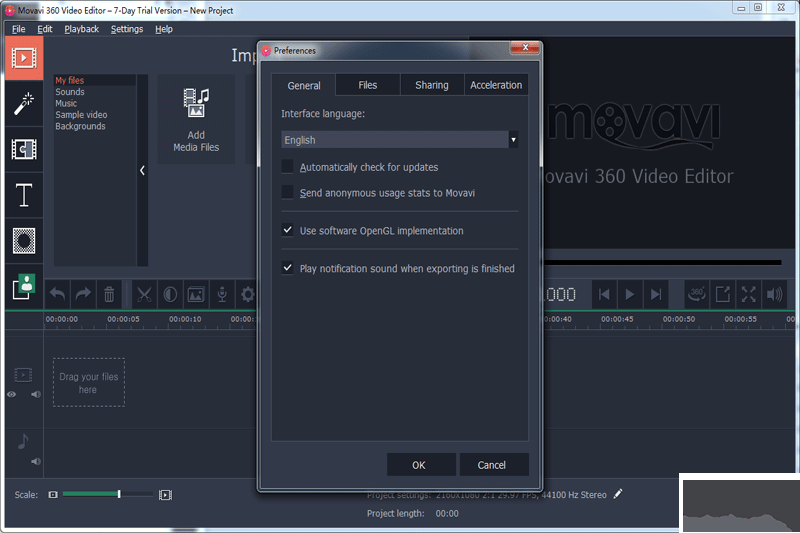Click the Record audio microphone icon

pos(222,294)
